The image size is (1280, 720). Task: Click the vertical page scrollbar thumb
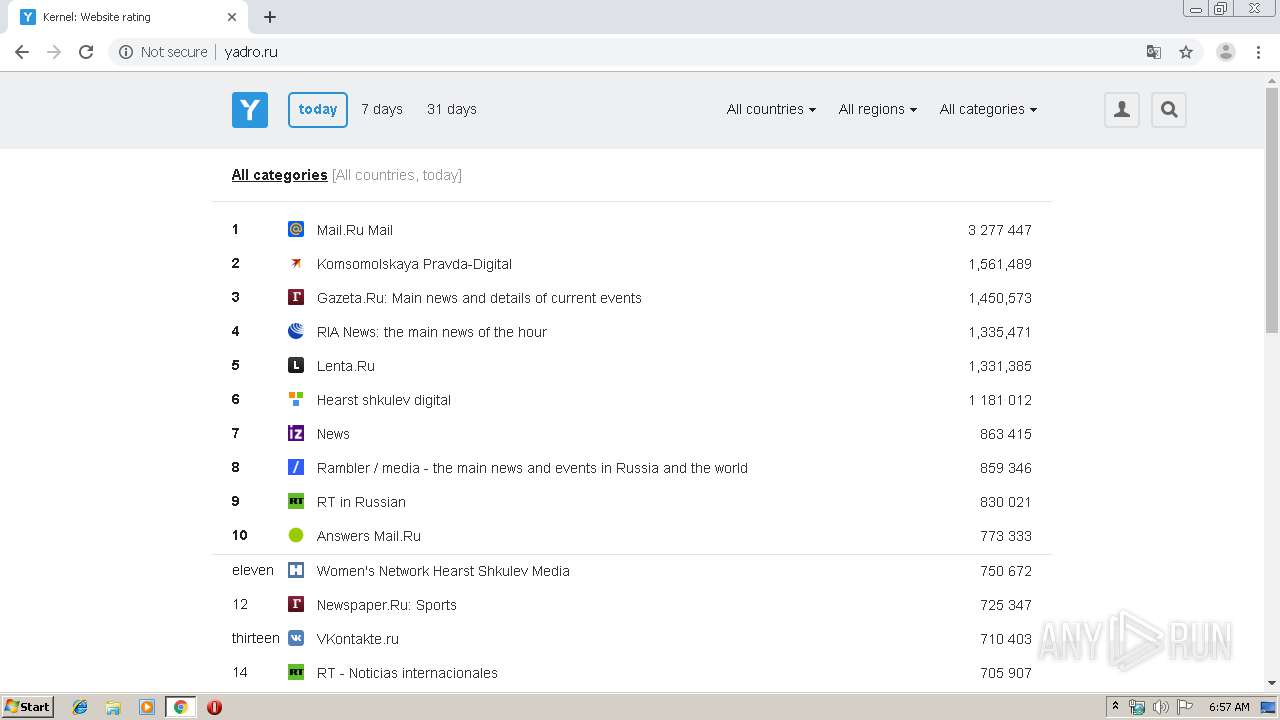(1272, 210)
